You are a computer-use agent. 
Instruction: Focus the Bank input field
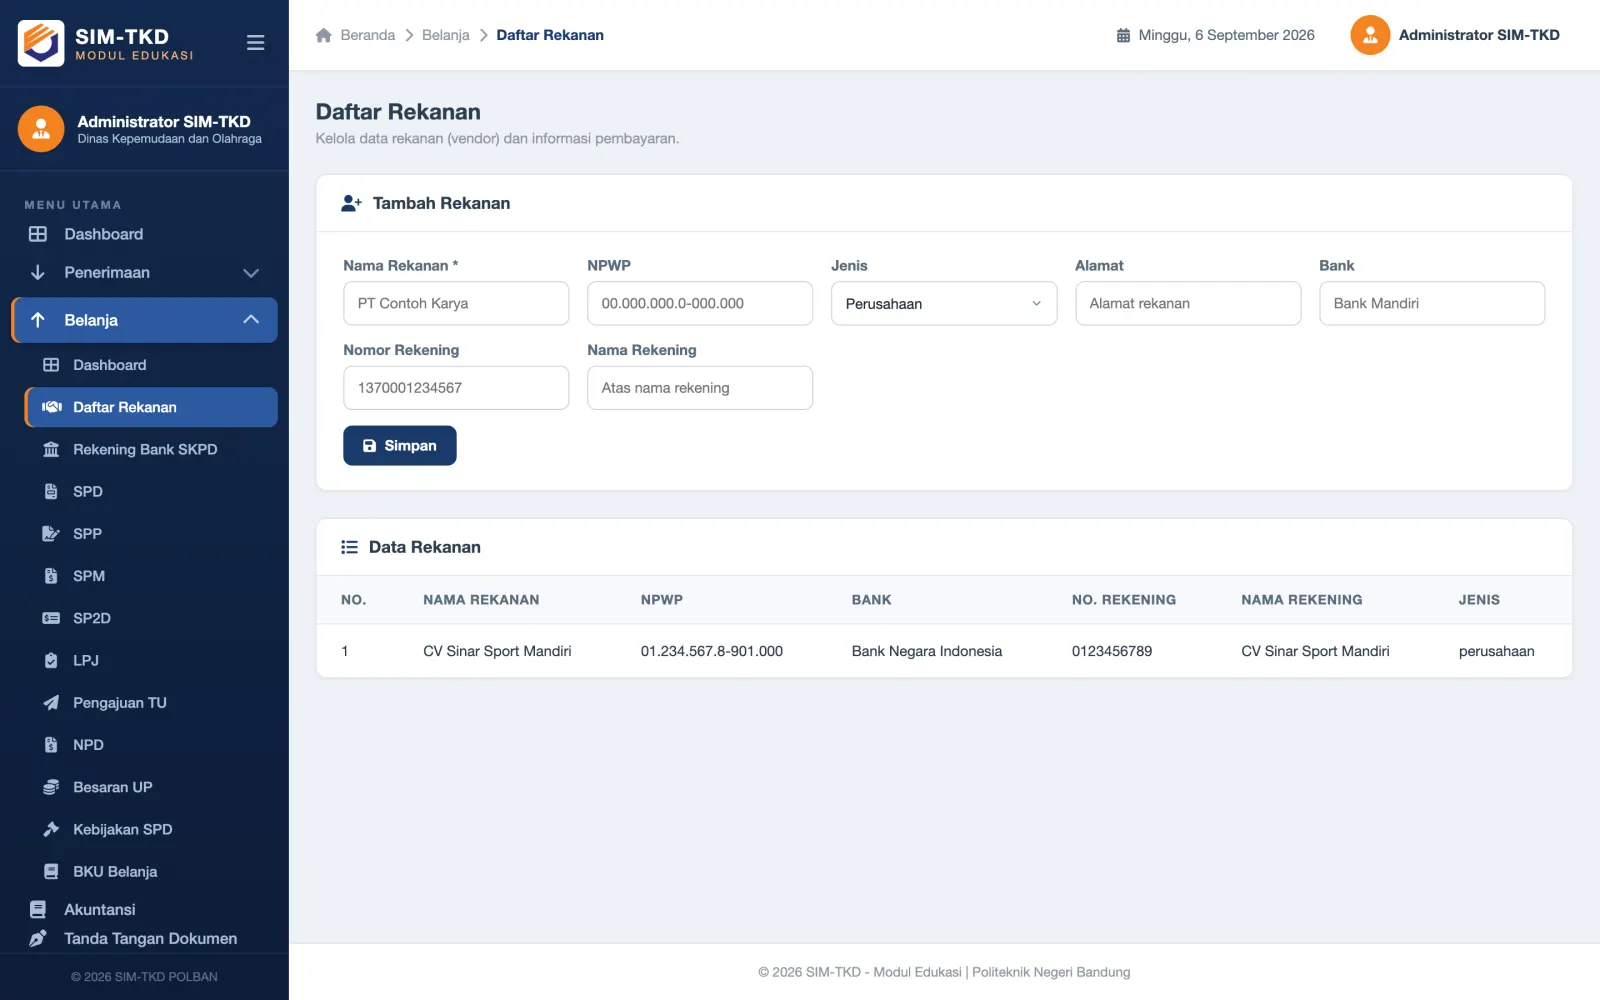coord(1432,303)
